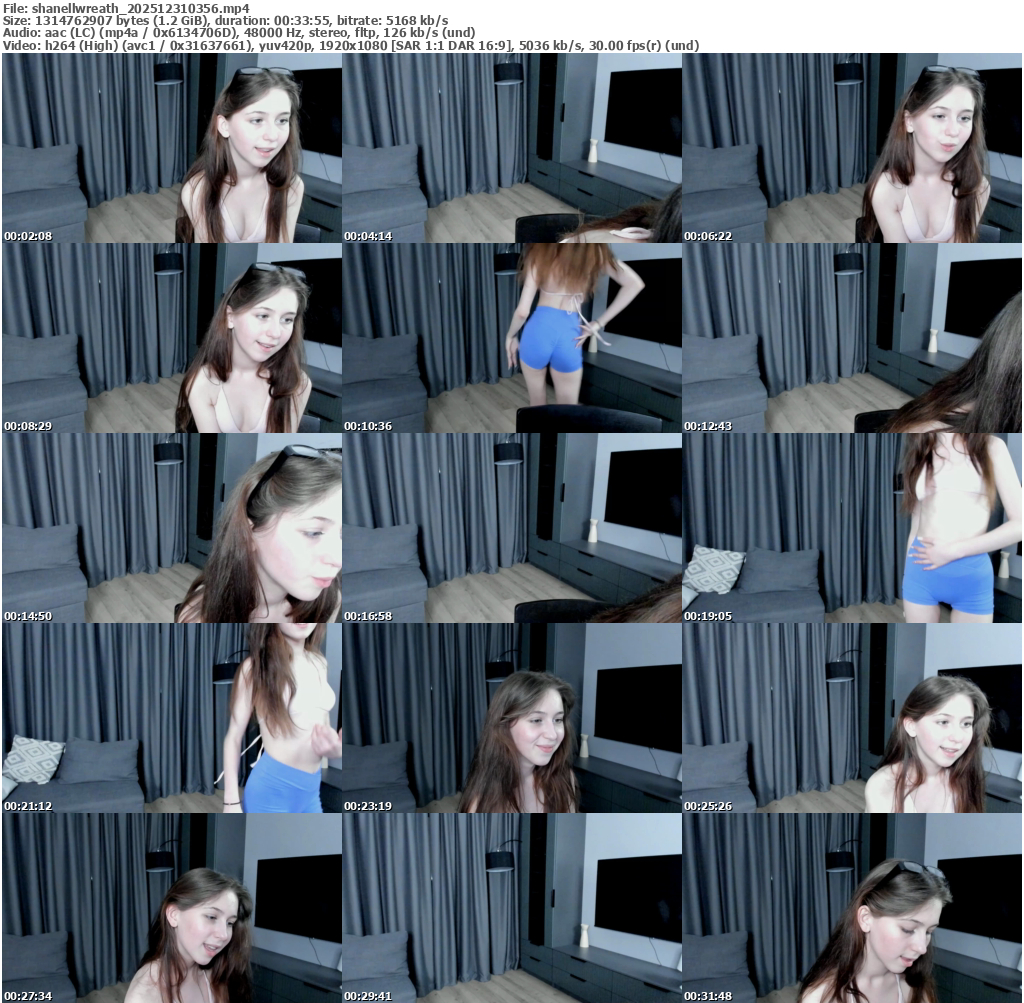Select the thumbnail stamped 00:02:08

[x=172, y=148]
